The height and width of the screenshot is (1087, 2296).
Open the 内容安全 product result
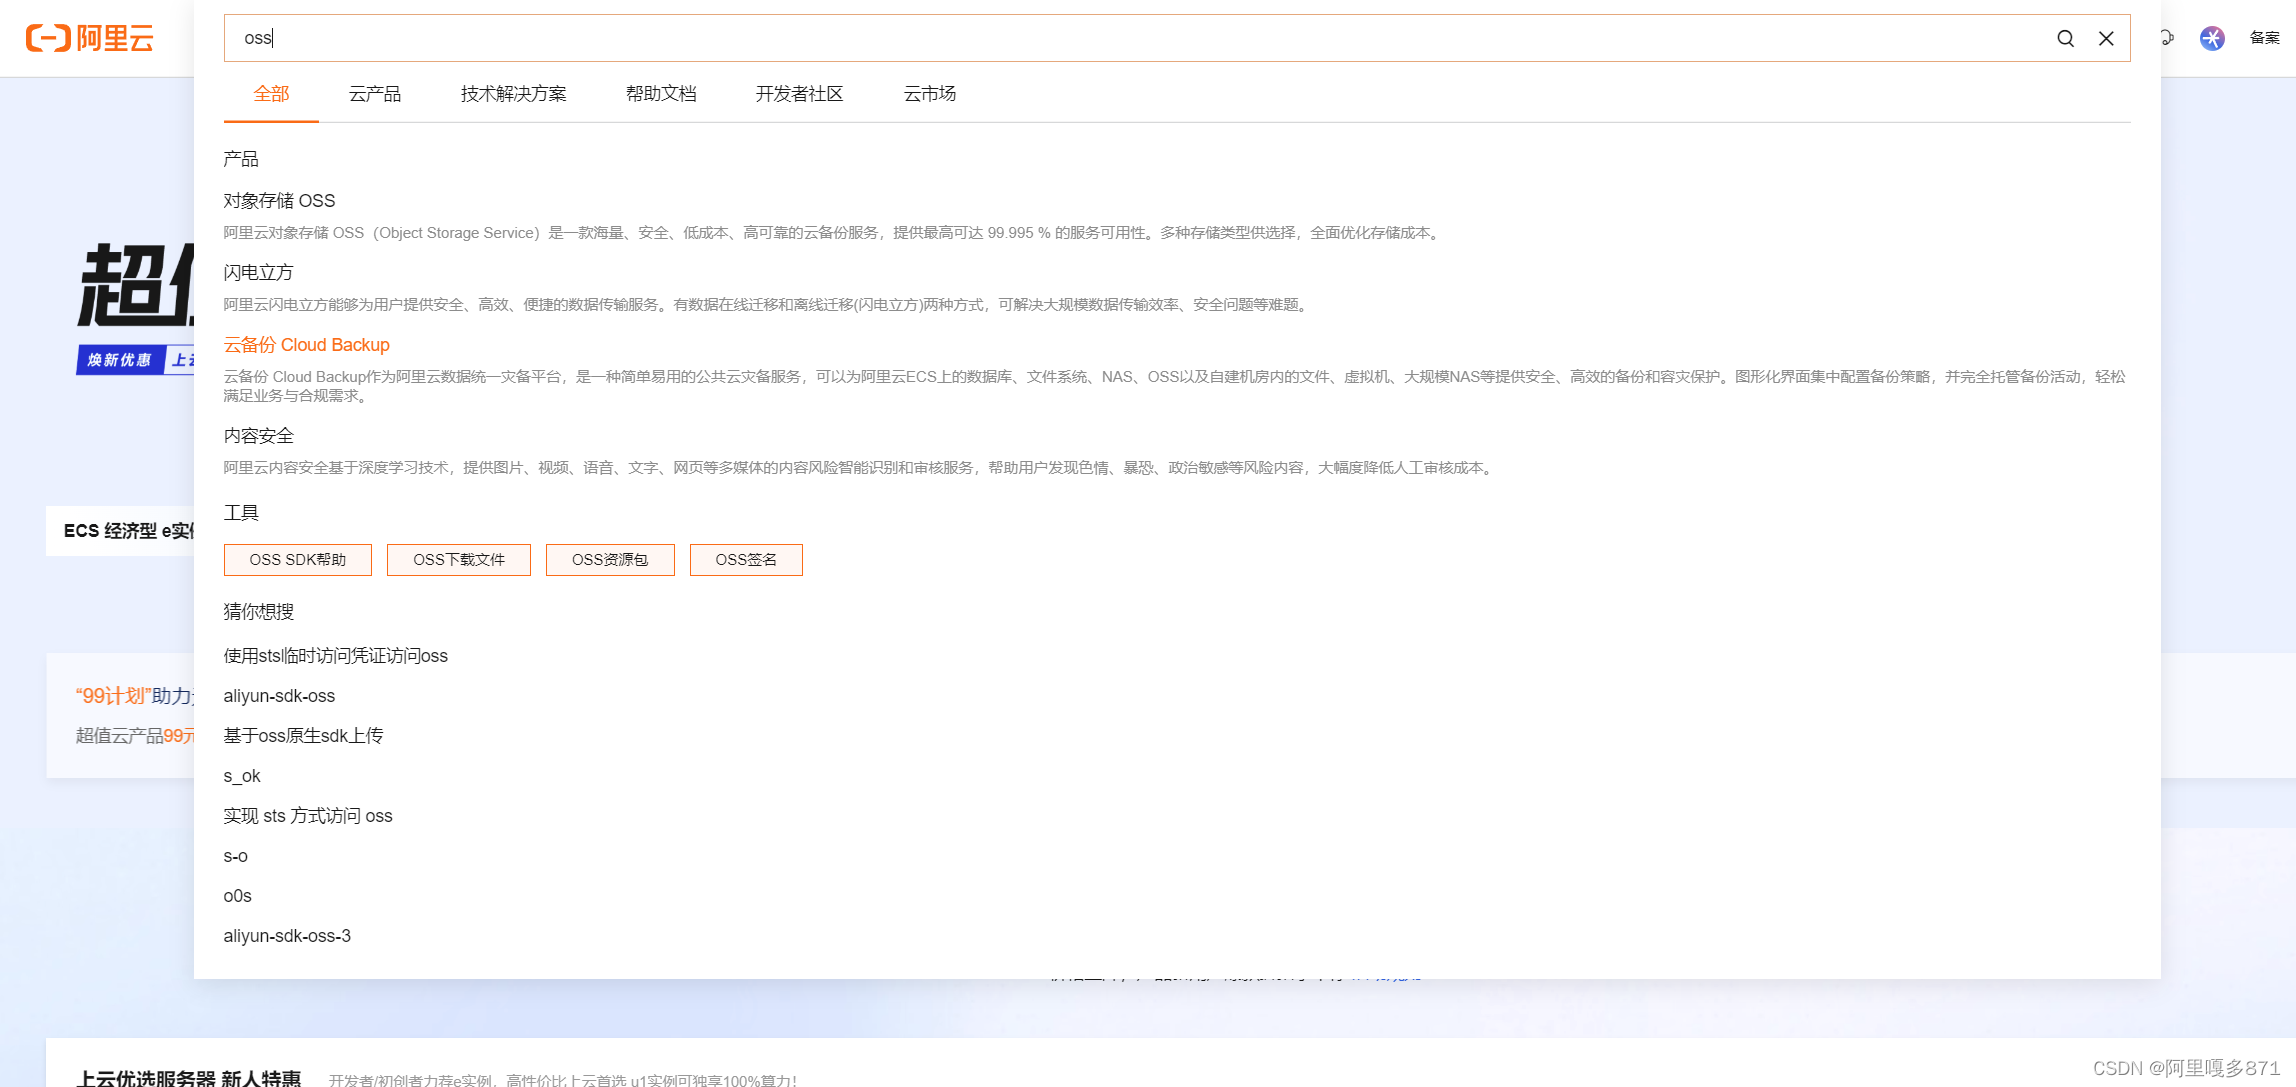[x=258, y=436]
